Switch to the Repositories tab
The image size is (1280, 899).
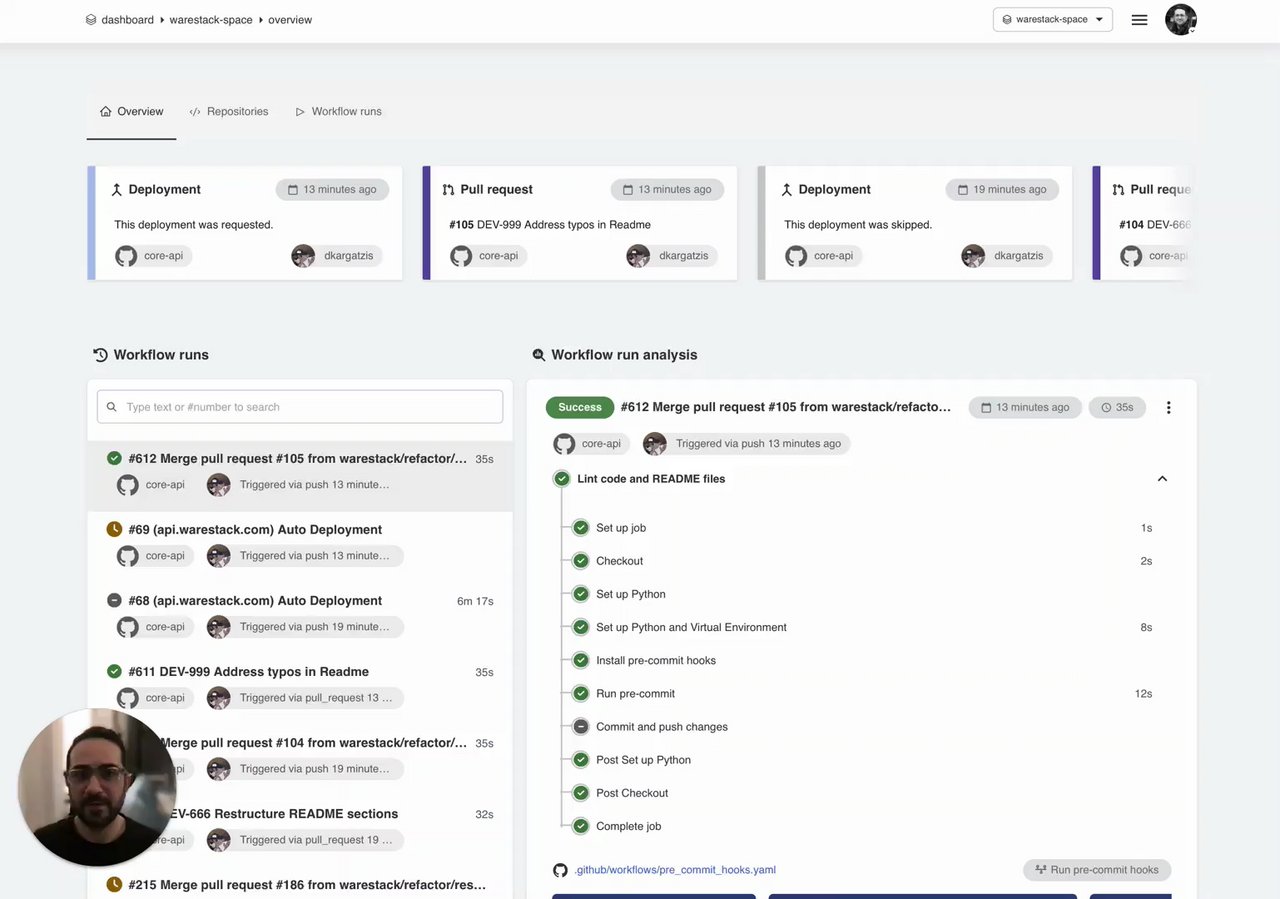pyautogui.click(x=229, y=112)
